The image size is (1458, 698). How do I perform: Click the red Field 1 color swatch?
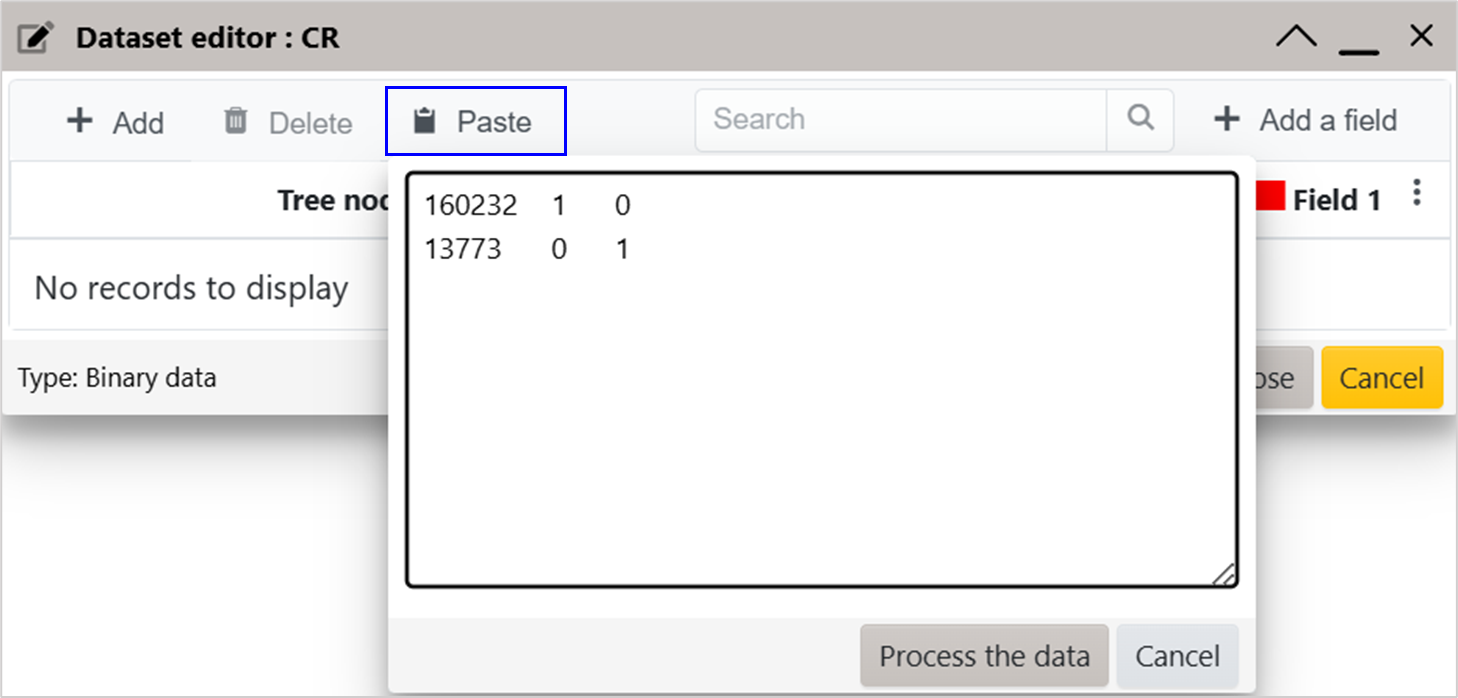[1269, 195]
